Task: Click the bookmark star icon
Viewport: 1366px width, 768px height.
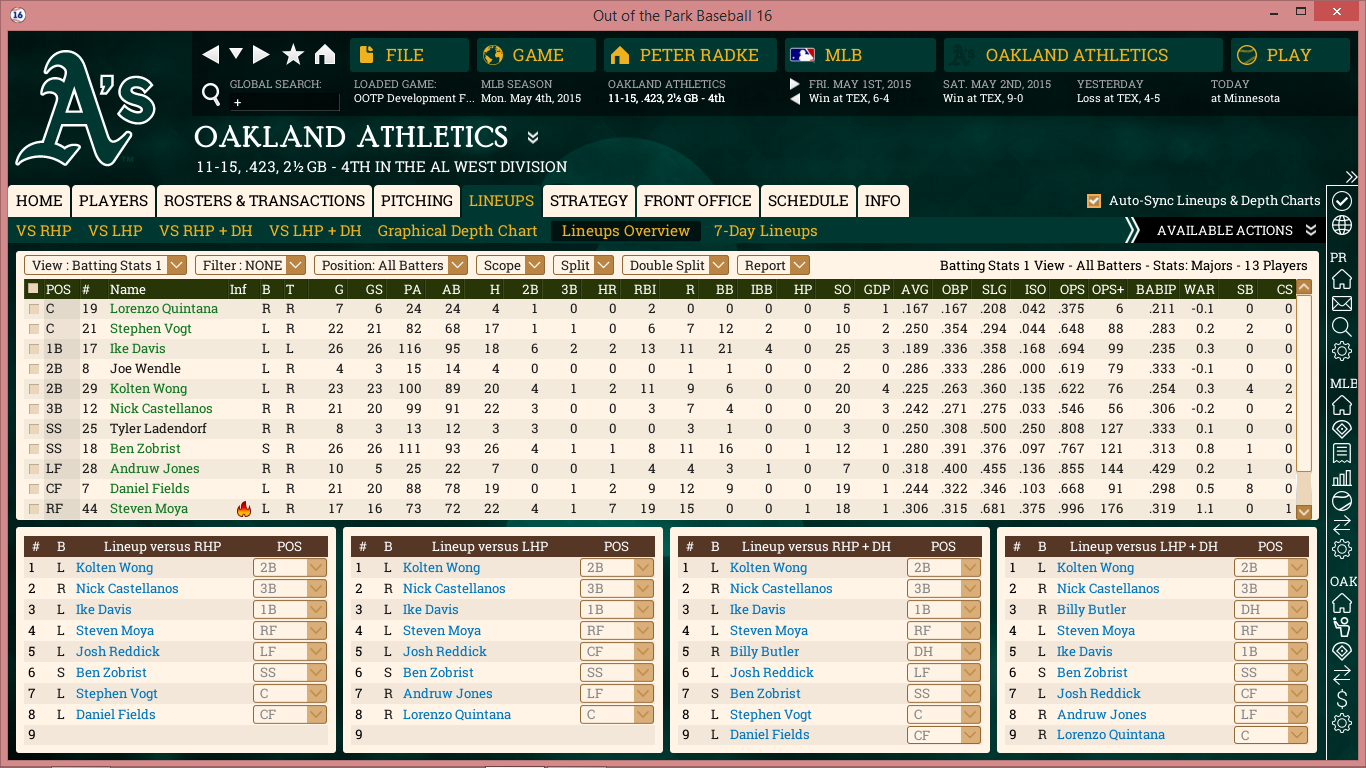Action: [292, 55]
